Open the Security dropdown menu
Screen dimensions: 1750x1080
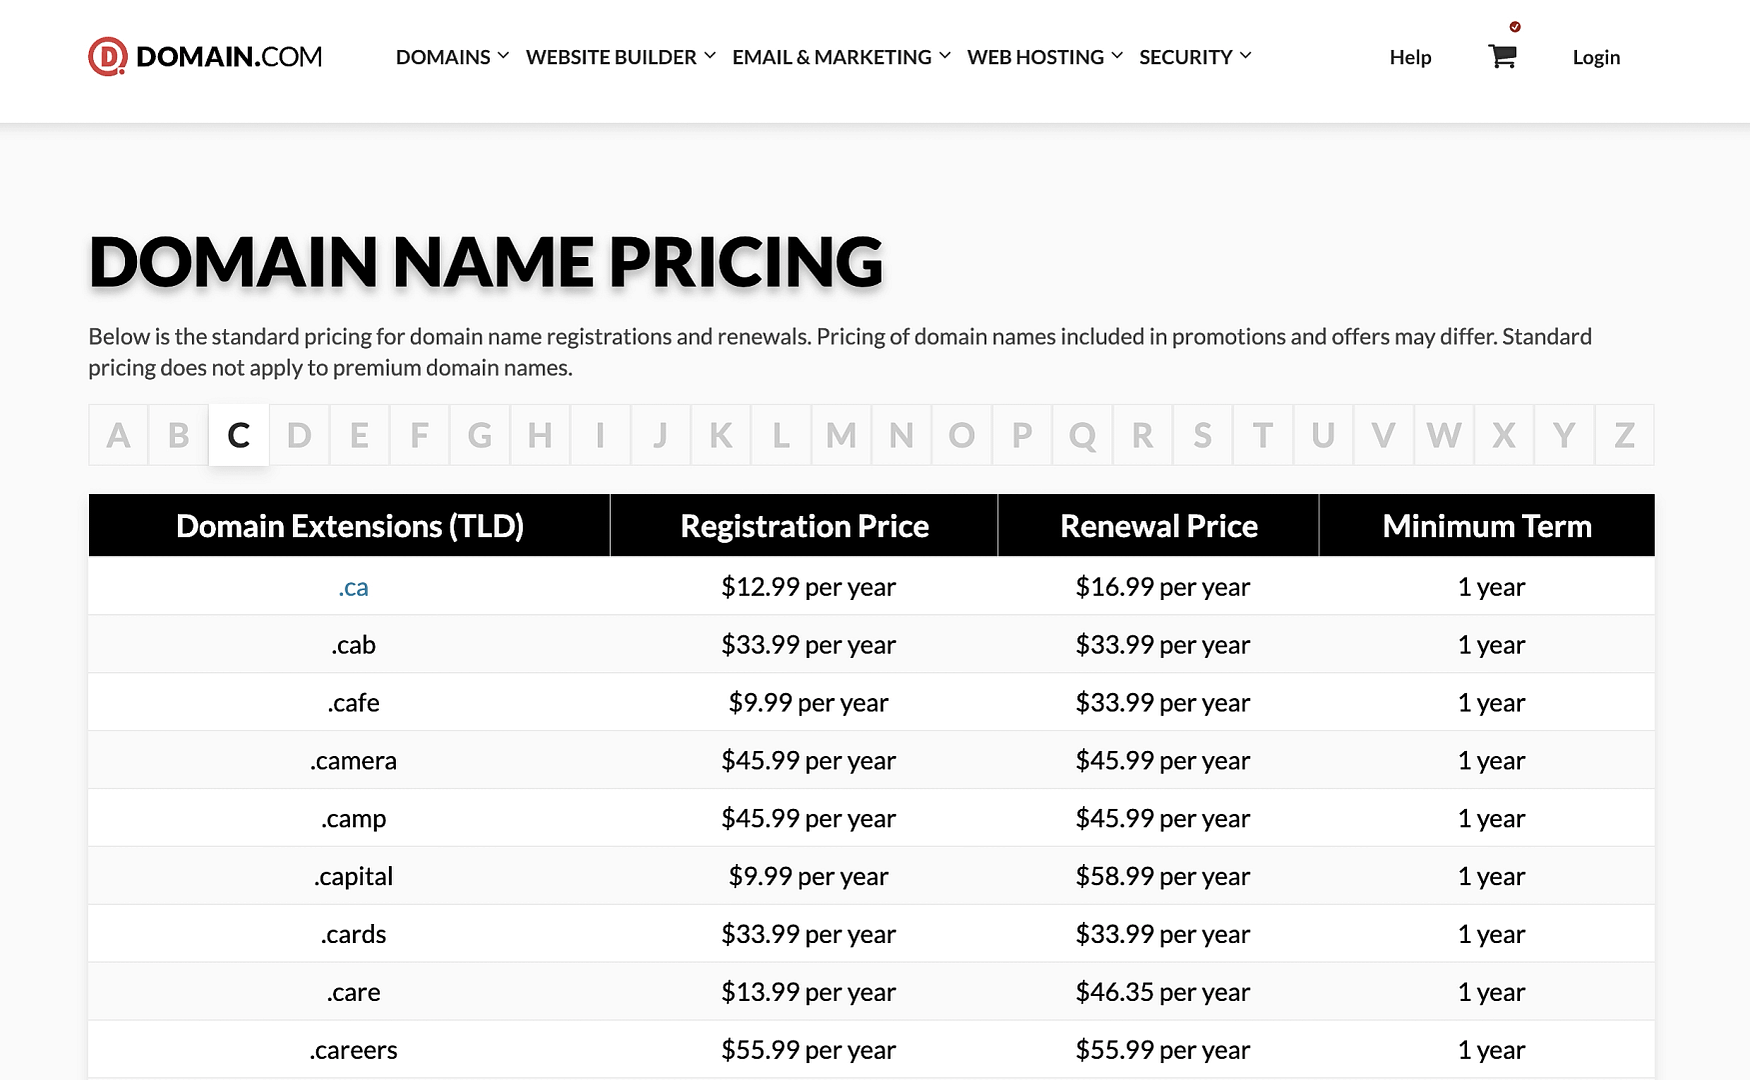point(1194,57)
